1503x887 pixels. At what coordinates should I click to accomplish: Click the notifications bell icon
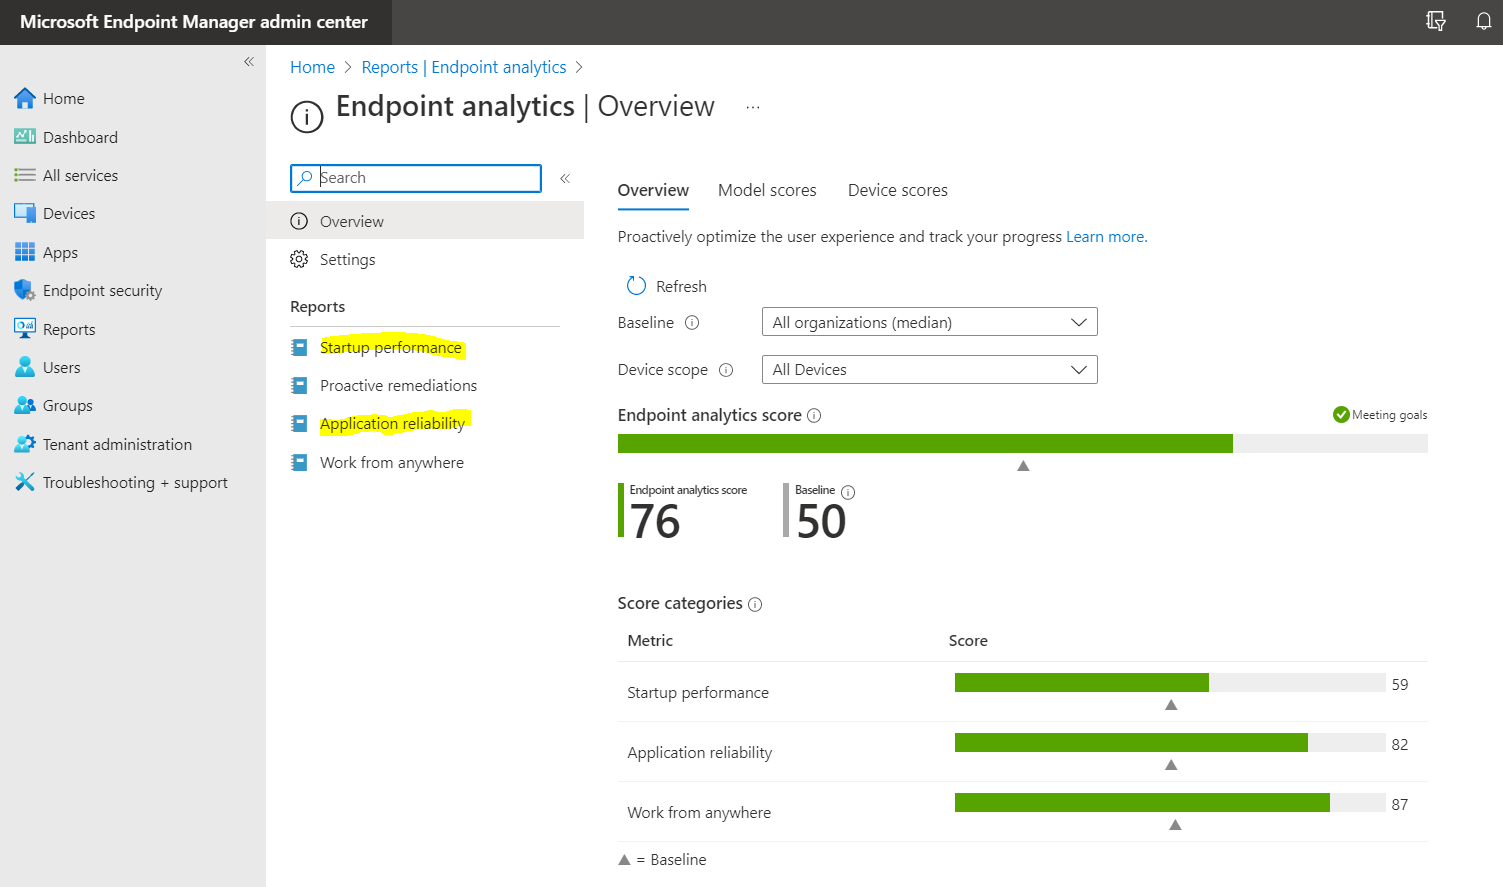[1484, 20]
